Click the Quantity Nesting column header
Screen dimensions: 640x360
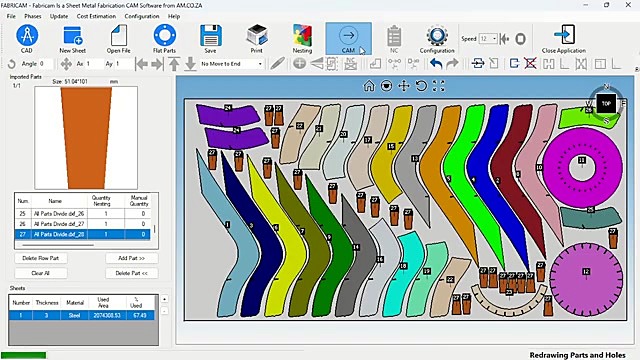point(101,200)
